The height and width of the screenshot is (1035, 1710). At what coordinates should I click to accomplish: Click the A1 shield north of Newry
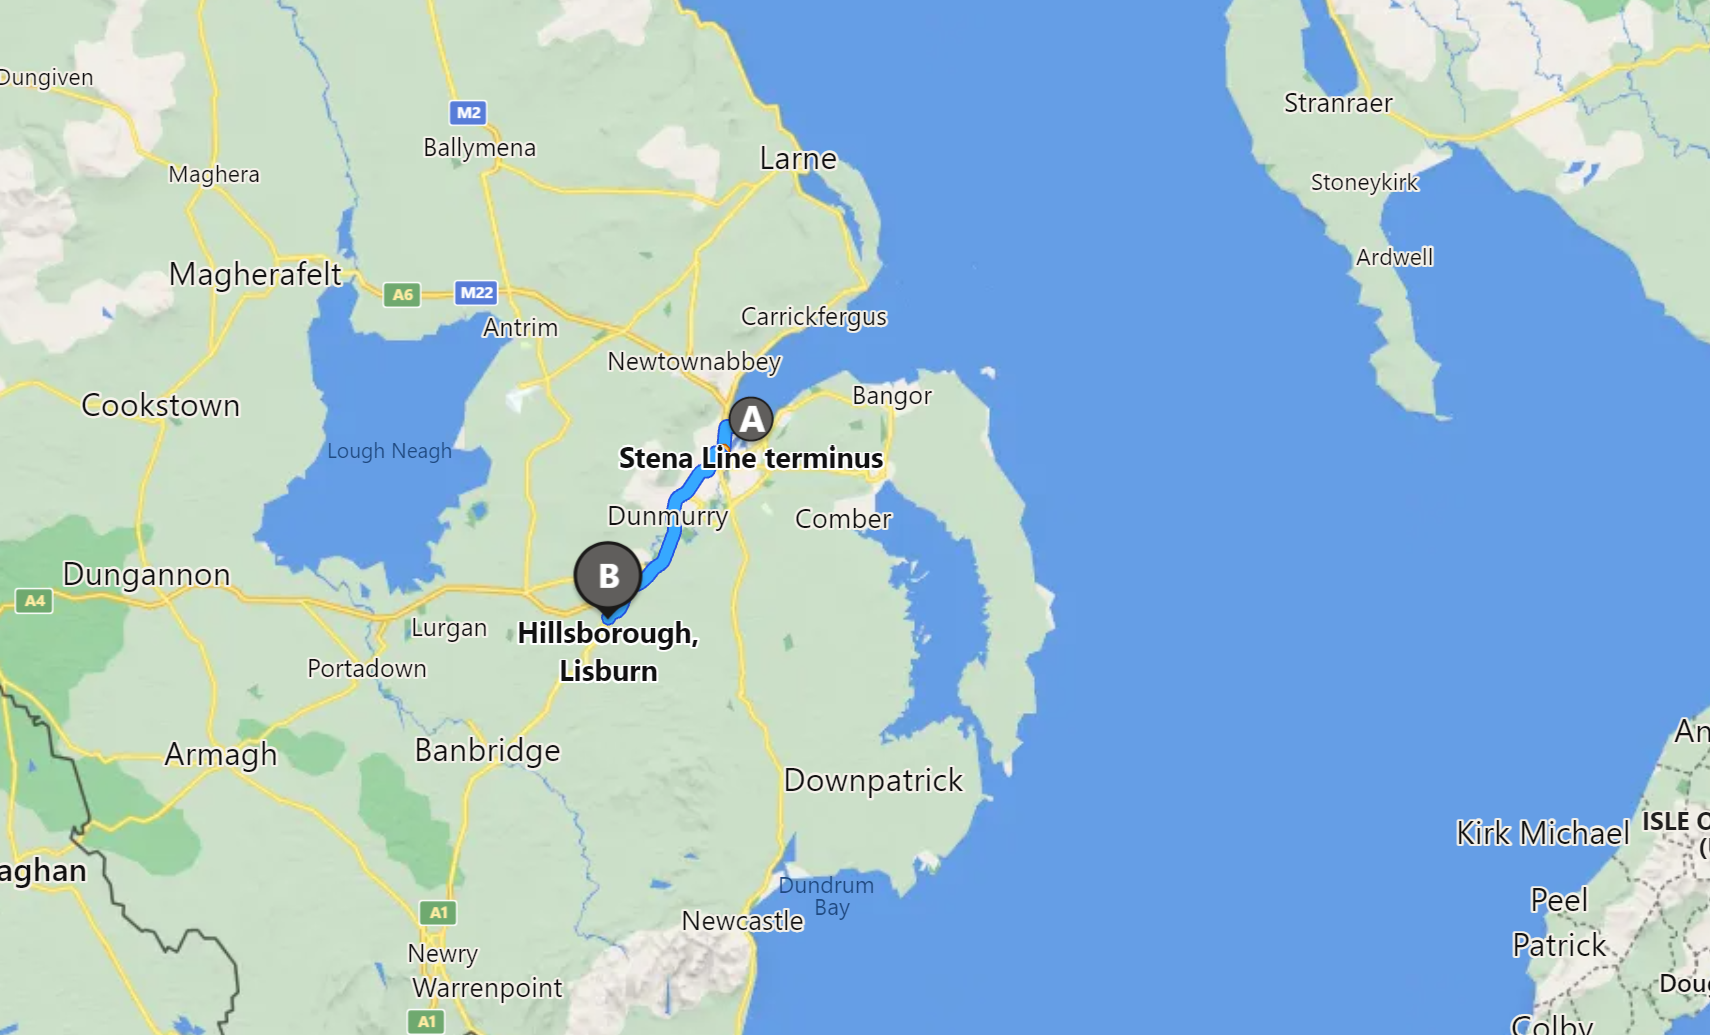(437, 912)
